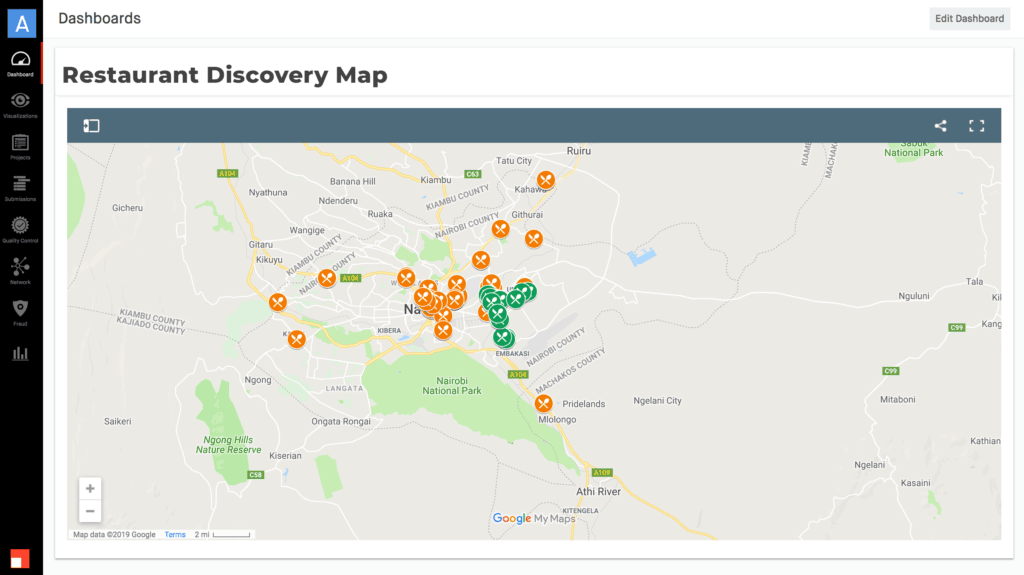Open the map Terms link
1024x575 pixels.
coord(175,534)
